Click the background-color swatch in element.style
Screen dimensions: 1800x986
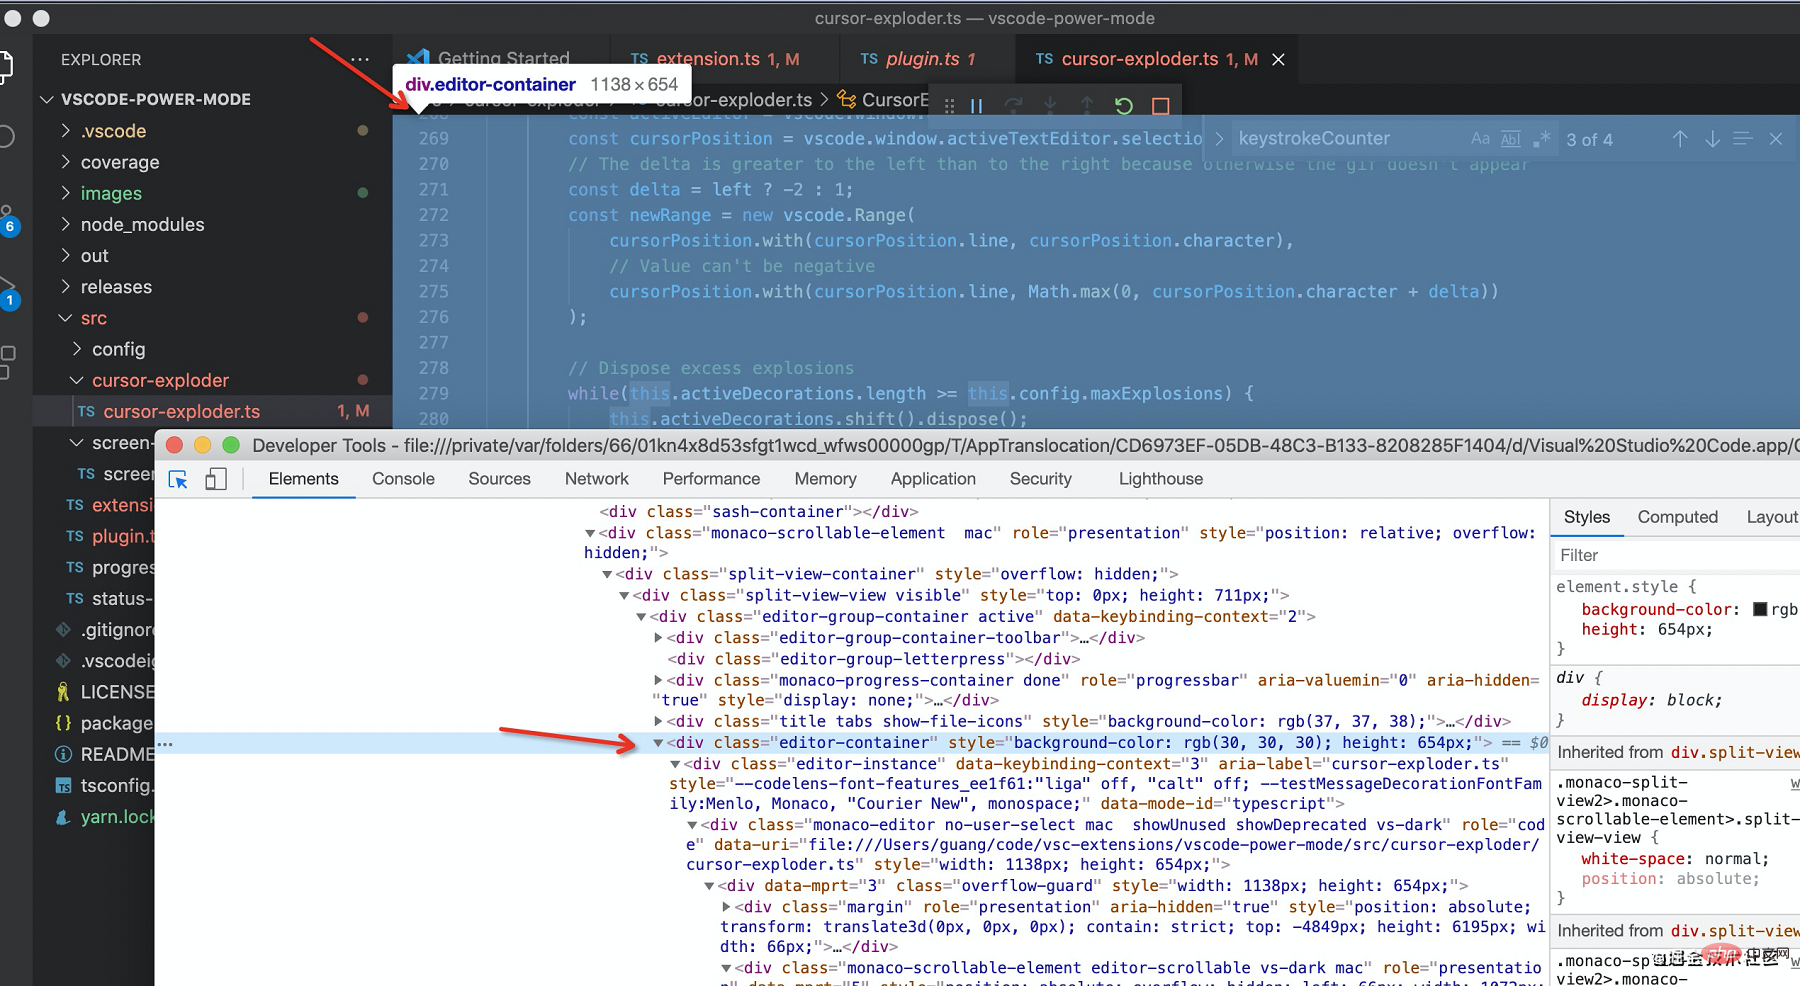coord(1760,609)
